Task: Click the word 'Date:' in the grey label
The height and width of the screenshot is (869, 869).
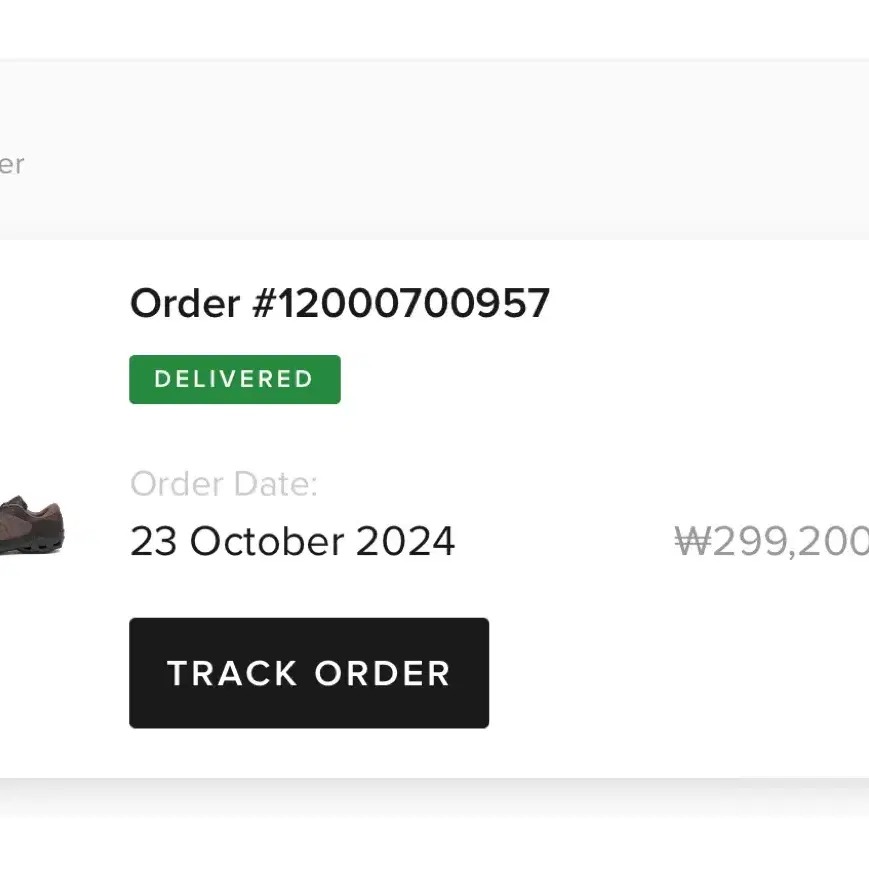Action: (276, 484)
